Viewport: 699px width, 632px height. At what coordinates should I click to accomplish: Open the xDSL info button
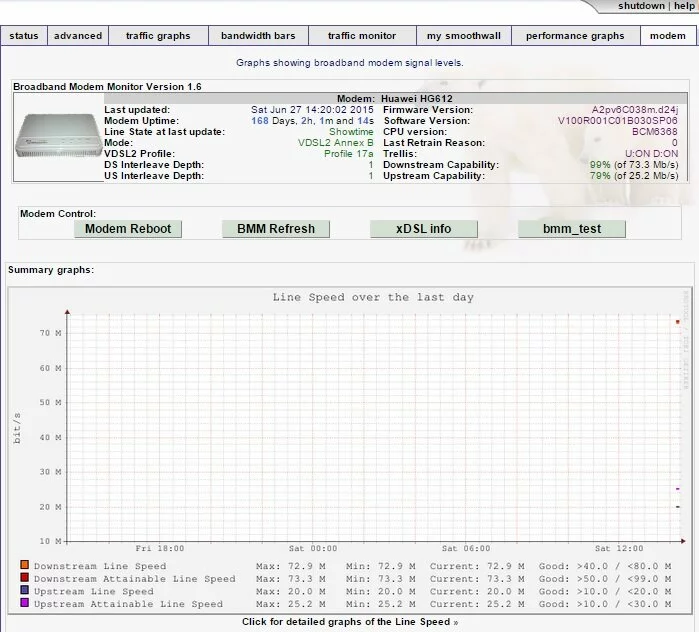point(423,229)
